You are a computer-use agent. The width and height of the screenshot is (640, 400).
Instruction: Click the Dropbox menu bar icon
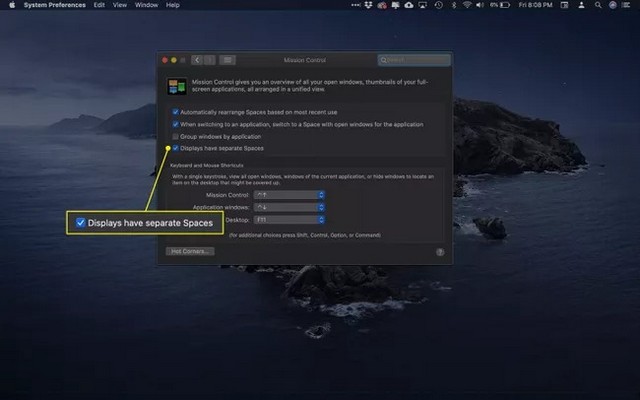click(368, 5)
